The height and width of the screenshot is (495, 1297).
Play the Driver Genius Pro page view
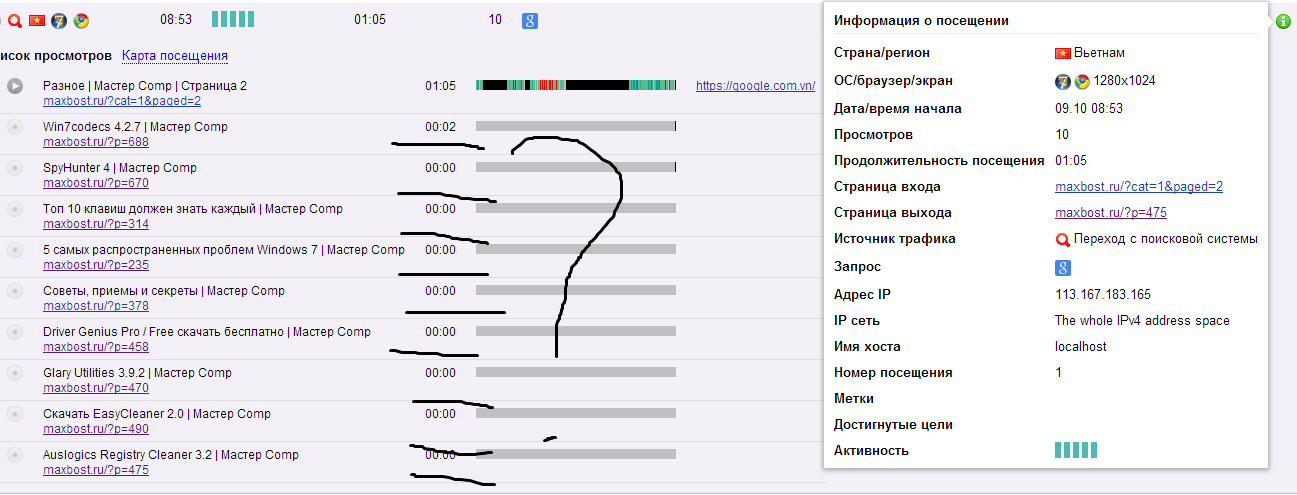15,332
